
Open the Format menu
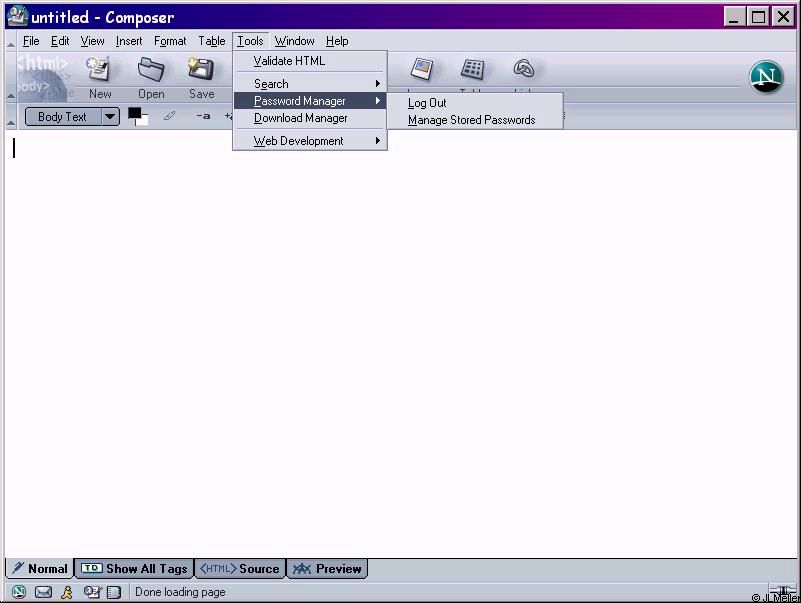170,41
